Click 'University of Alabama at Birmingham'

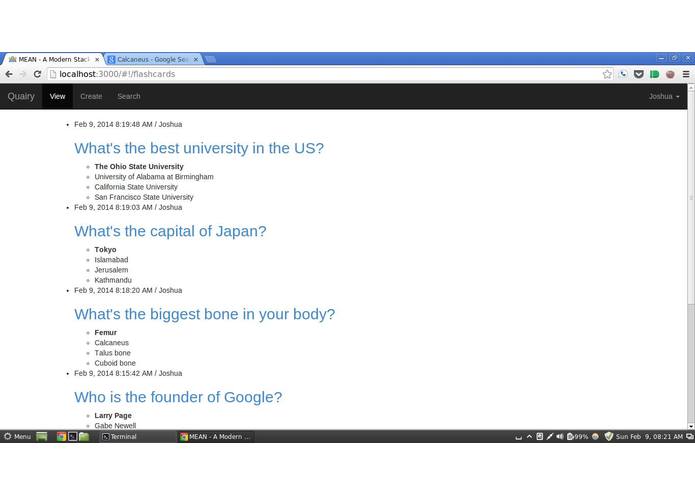154,177
